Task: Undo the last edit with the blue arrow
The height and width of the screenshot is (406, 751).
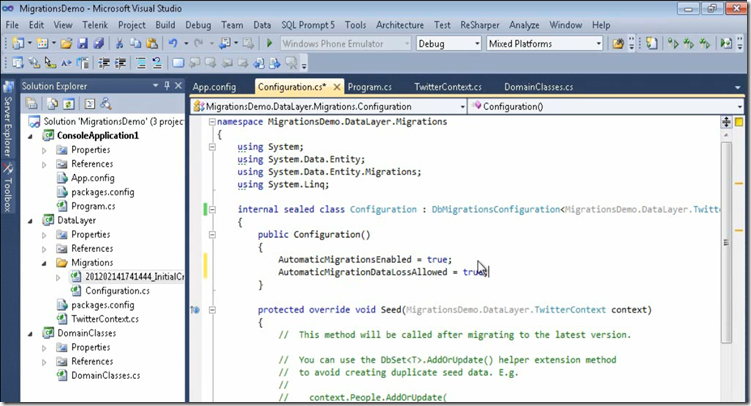Action: (x=173, y=44)
